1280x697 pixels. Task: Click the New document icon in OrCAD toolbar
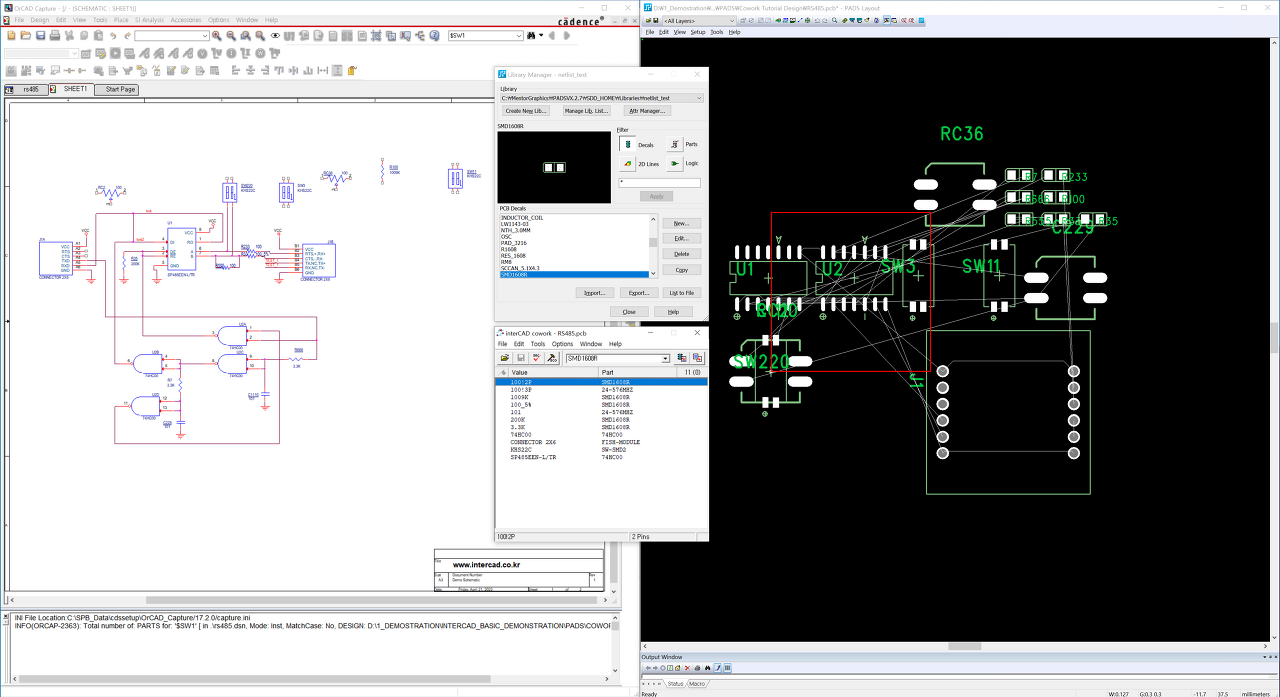11,35
